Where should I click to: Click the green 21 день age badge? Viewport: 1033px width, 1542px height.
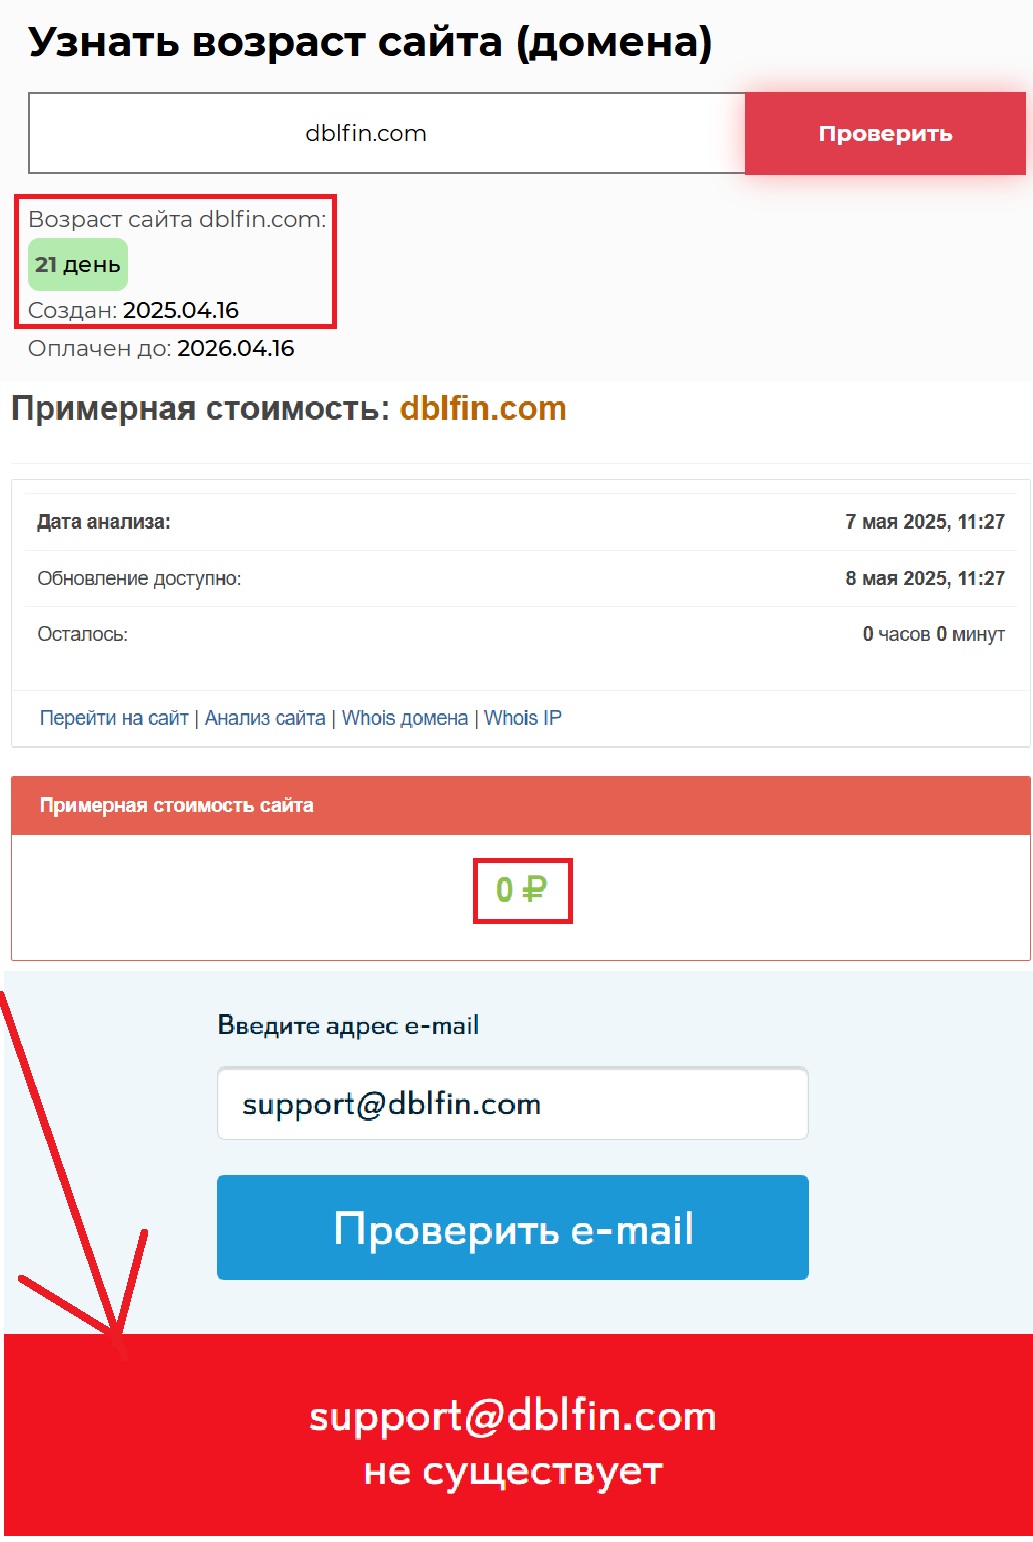78,264
